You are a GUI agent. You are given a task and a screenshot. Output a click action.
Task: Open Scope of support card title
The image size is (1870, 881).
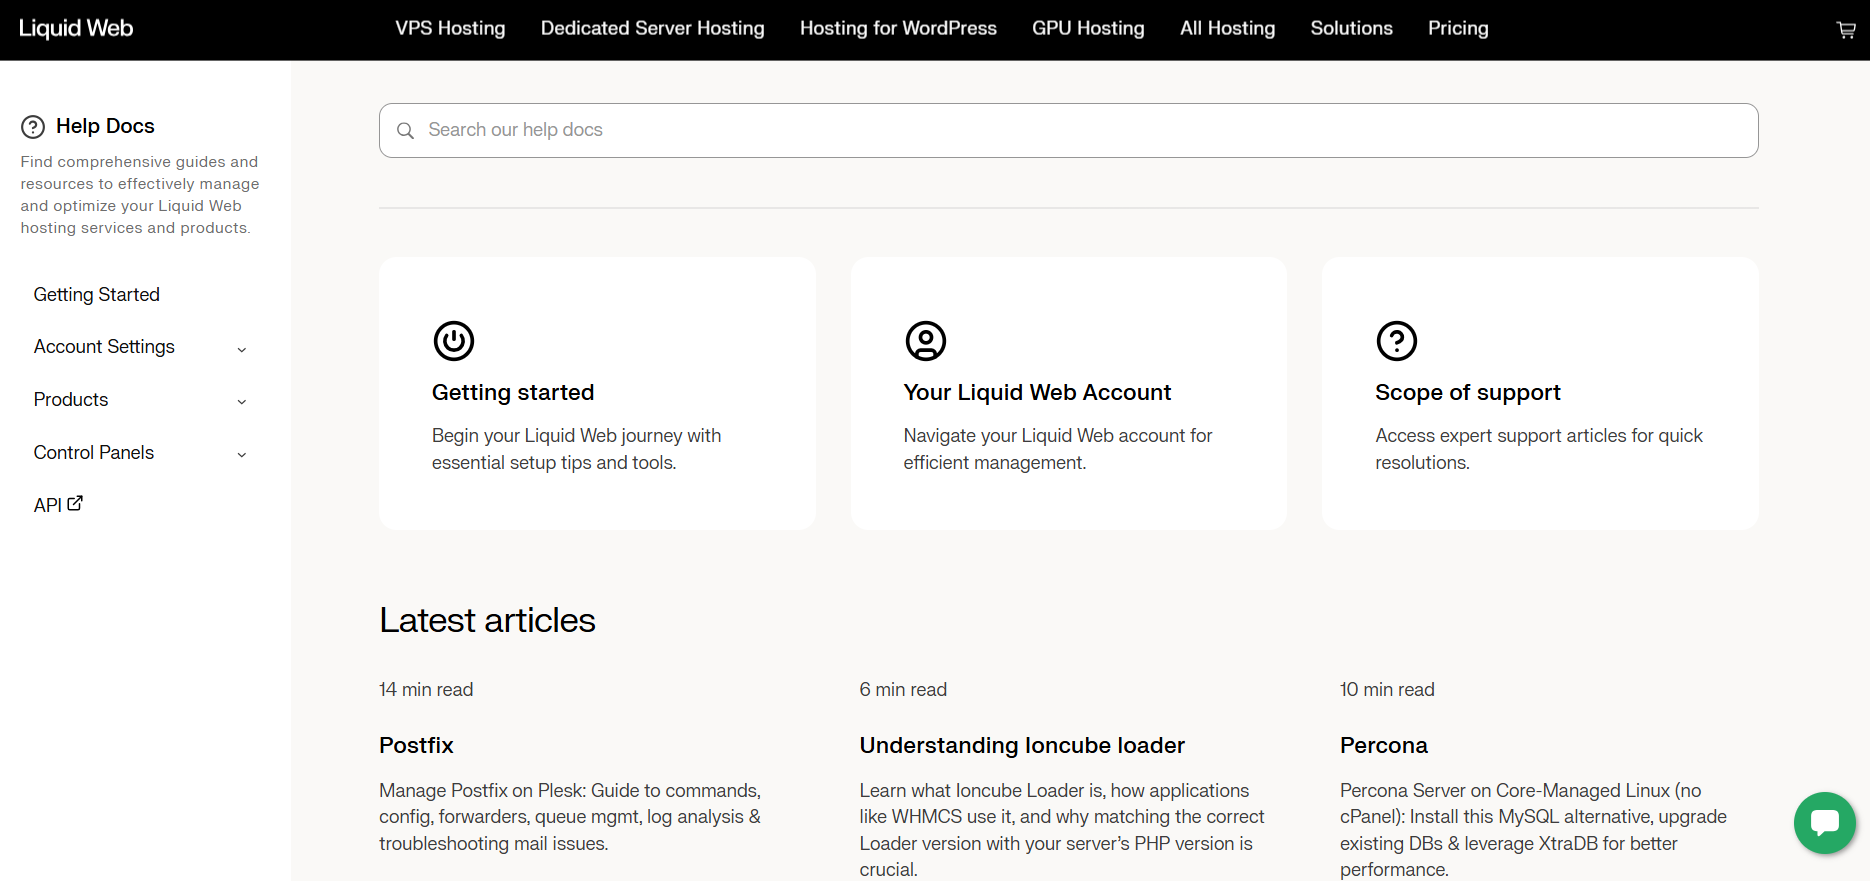coord(1467,392)
